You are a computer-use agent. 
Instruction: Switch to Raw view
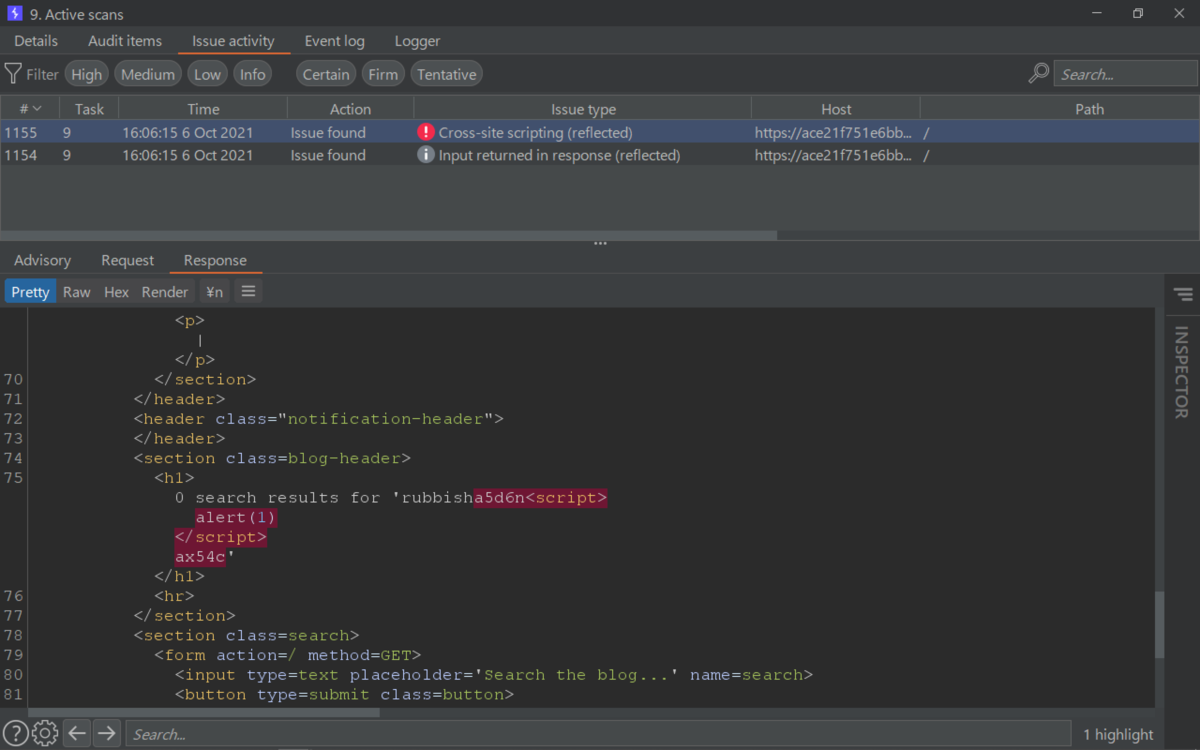(x=77, y=291)
